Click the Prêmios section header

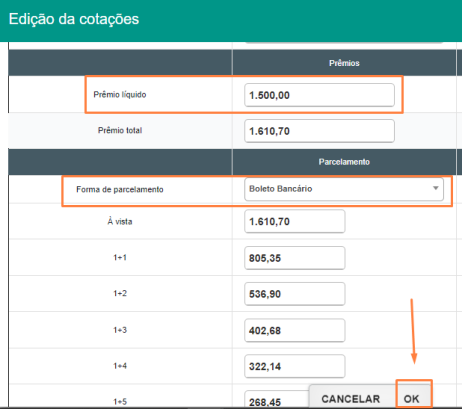344,63
